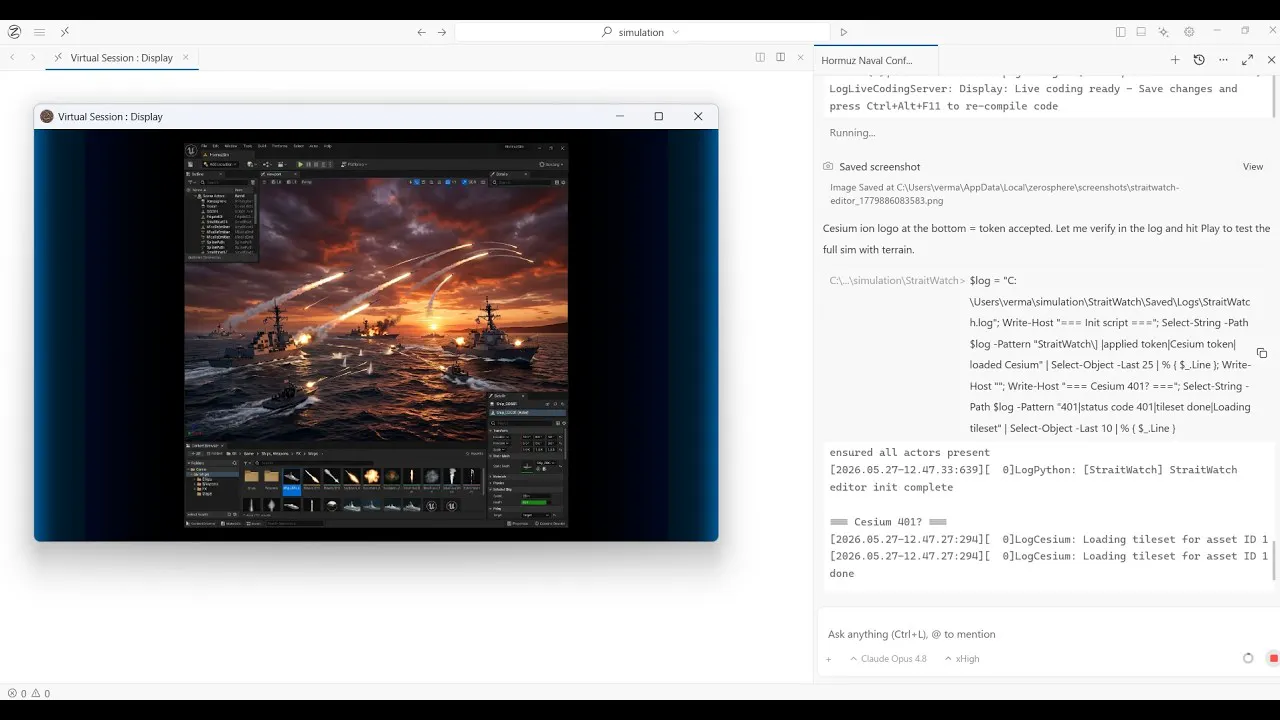Copy the PowerShell command with copy icon
Image resolution: width=1280 pixels, height=720 pixels.
click(1262, 353)
